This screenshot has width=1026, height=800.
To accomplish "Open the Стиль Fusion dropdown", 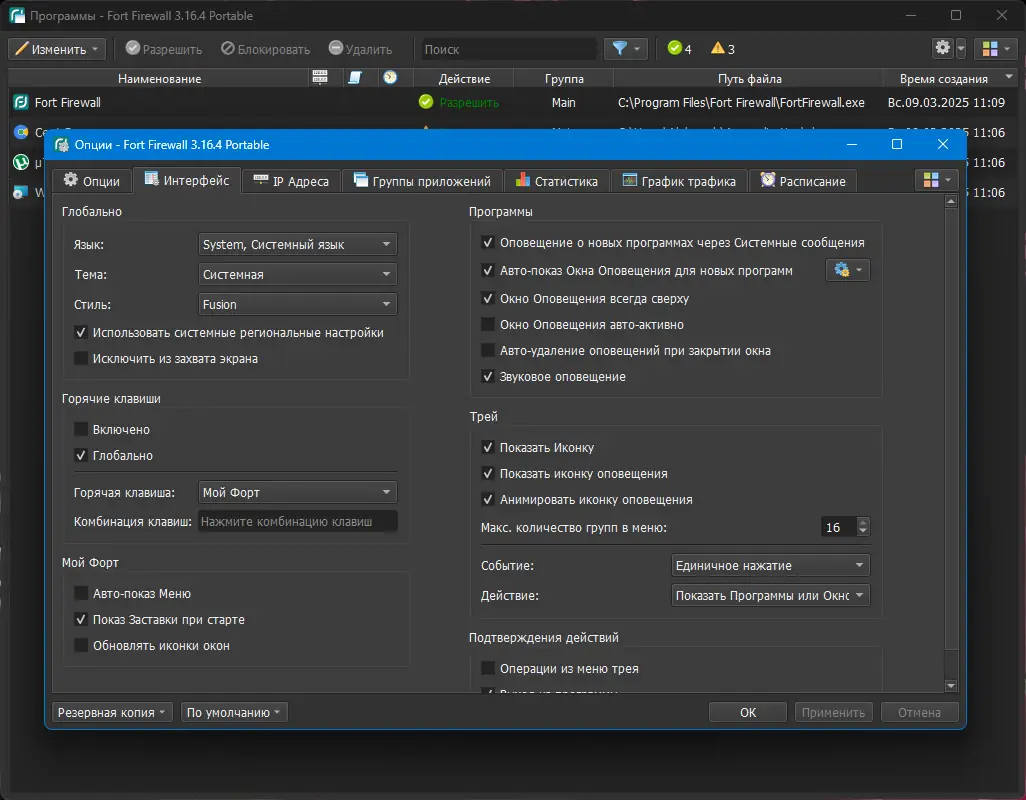I will coord(297,304).
